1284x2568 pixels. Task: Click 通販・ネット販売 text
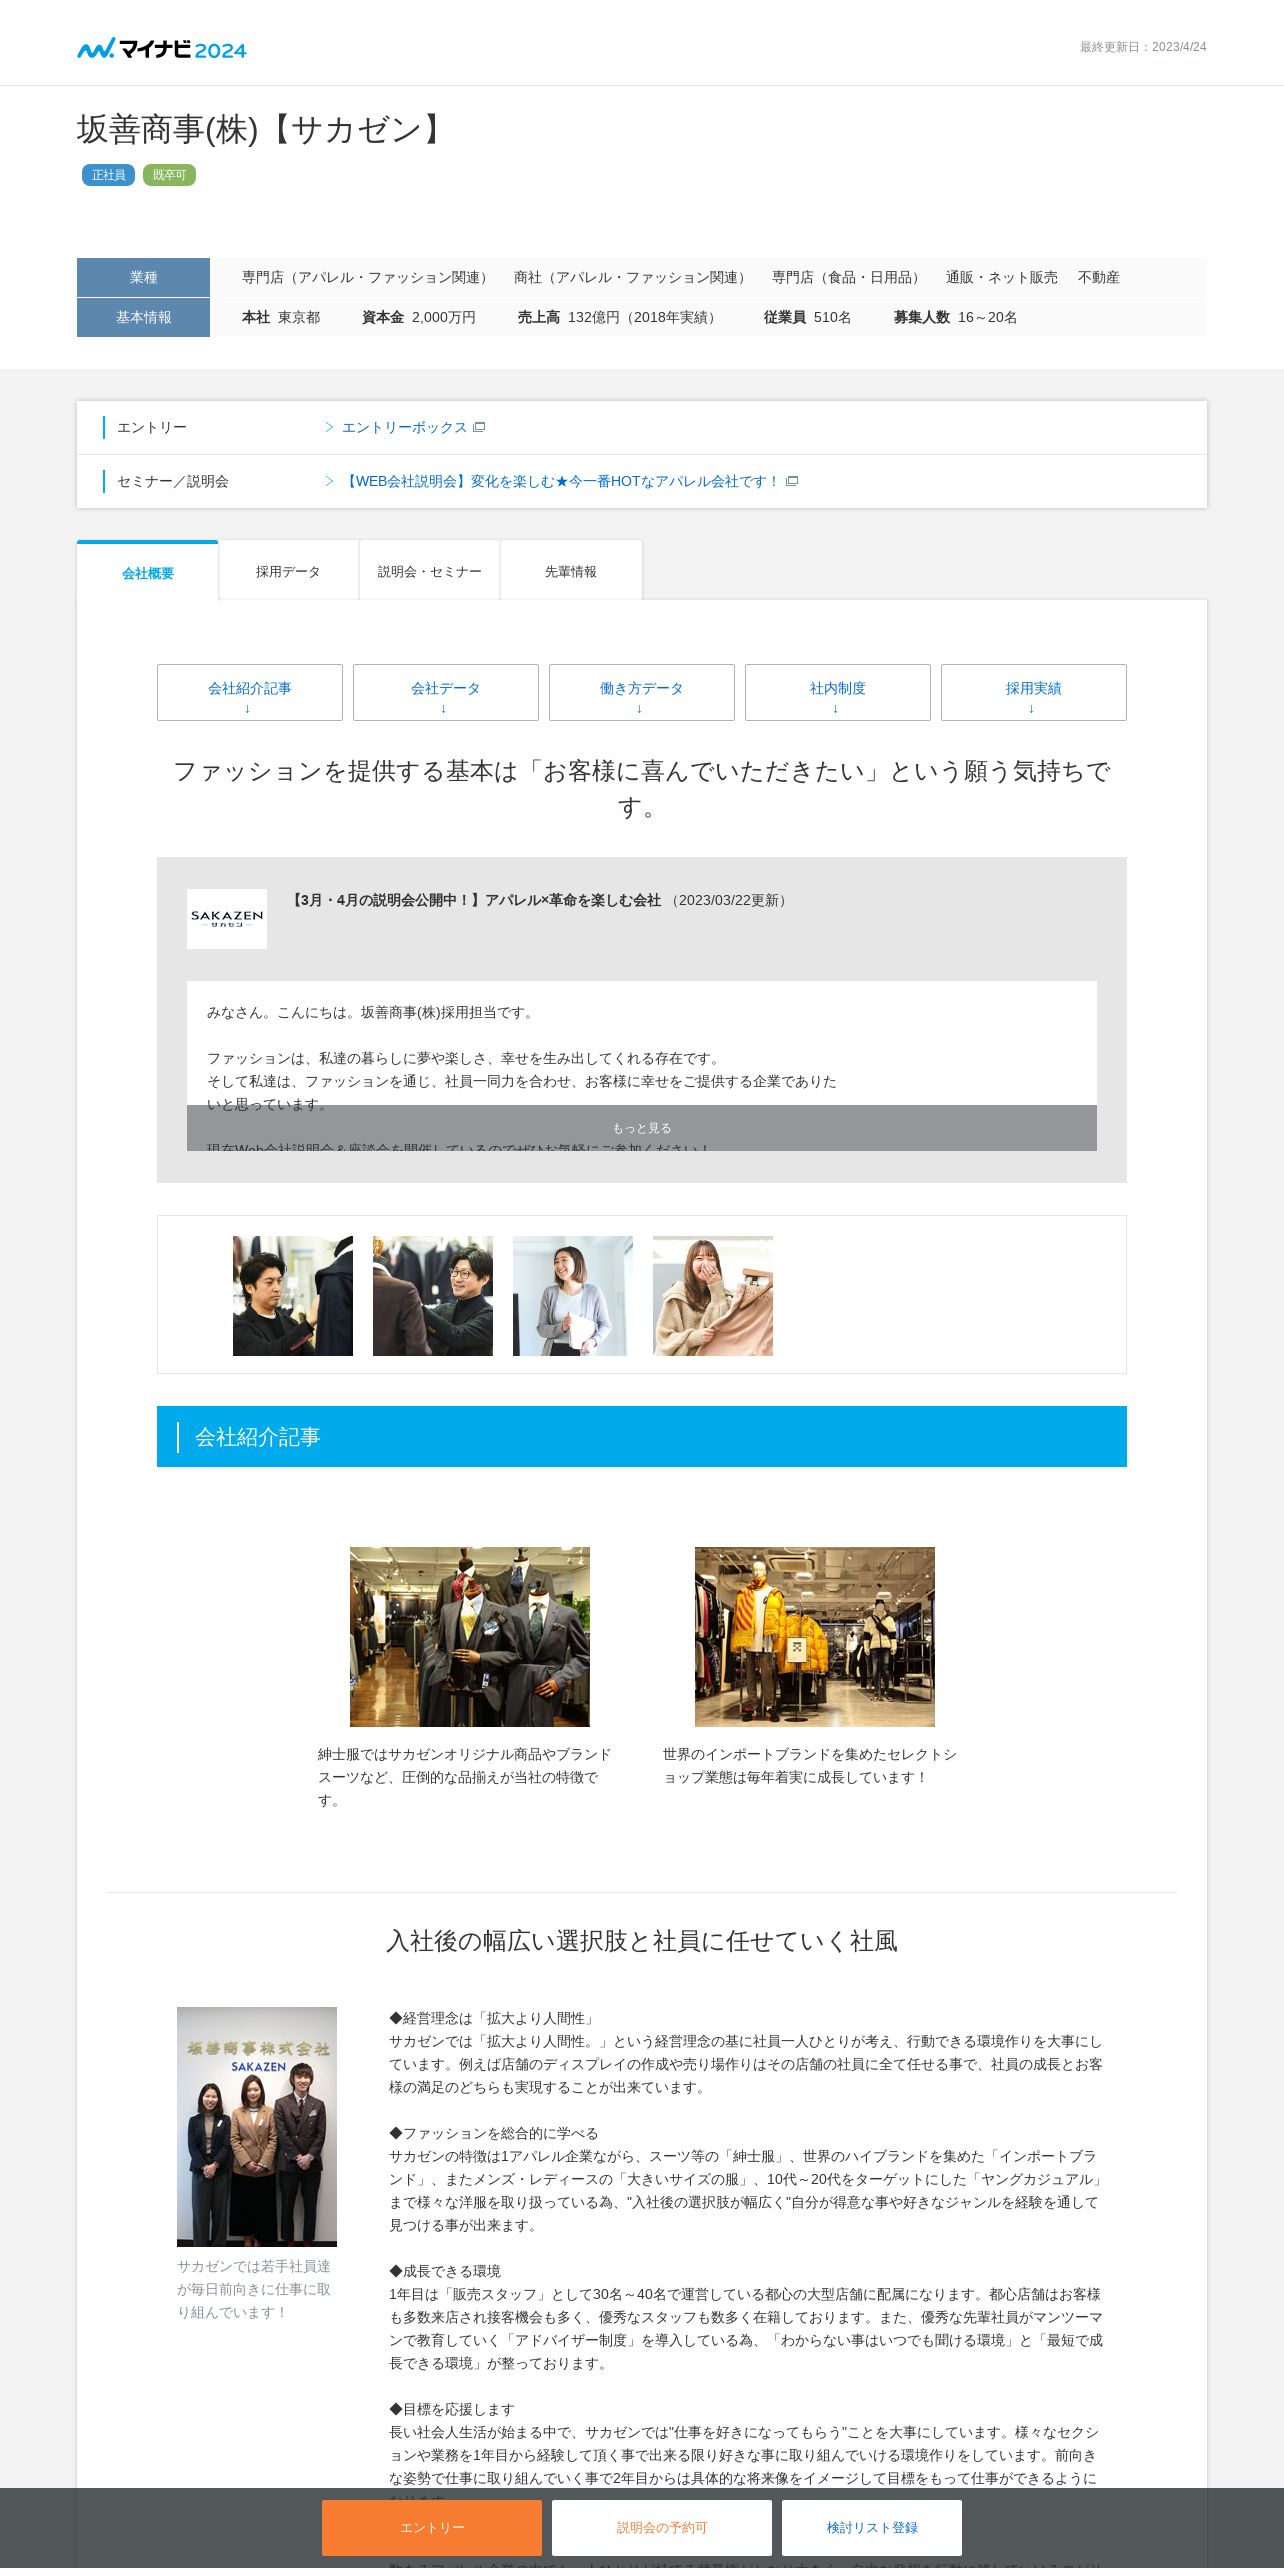click(x=1001, y=277)
